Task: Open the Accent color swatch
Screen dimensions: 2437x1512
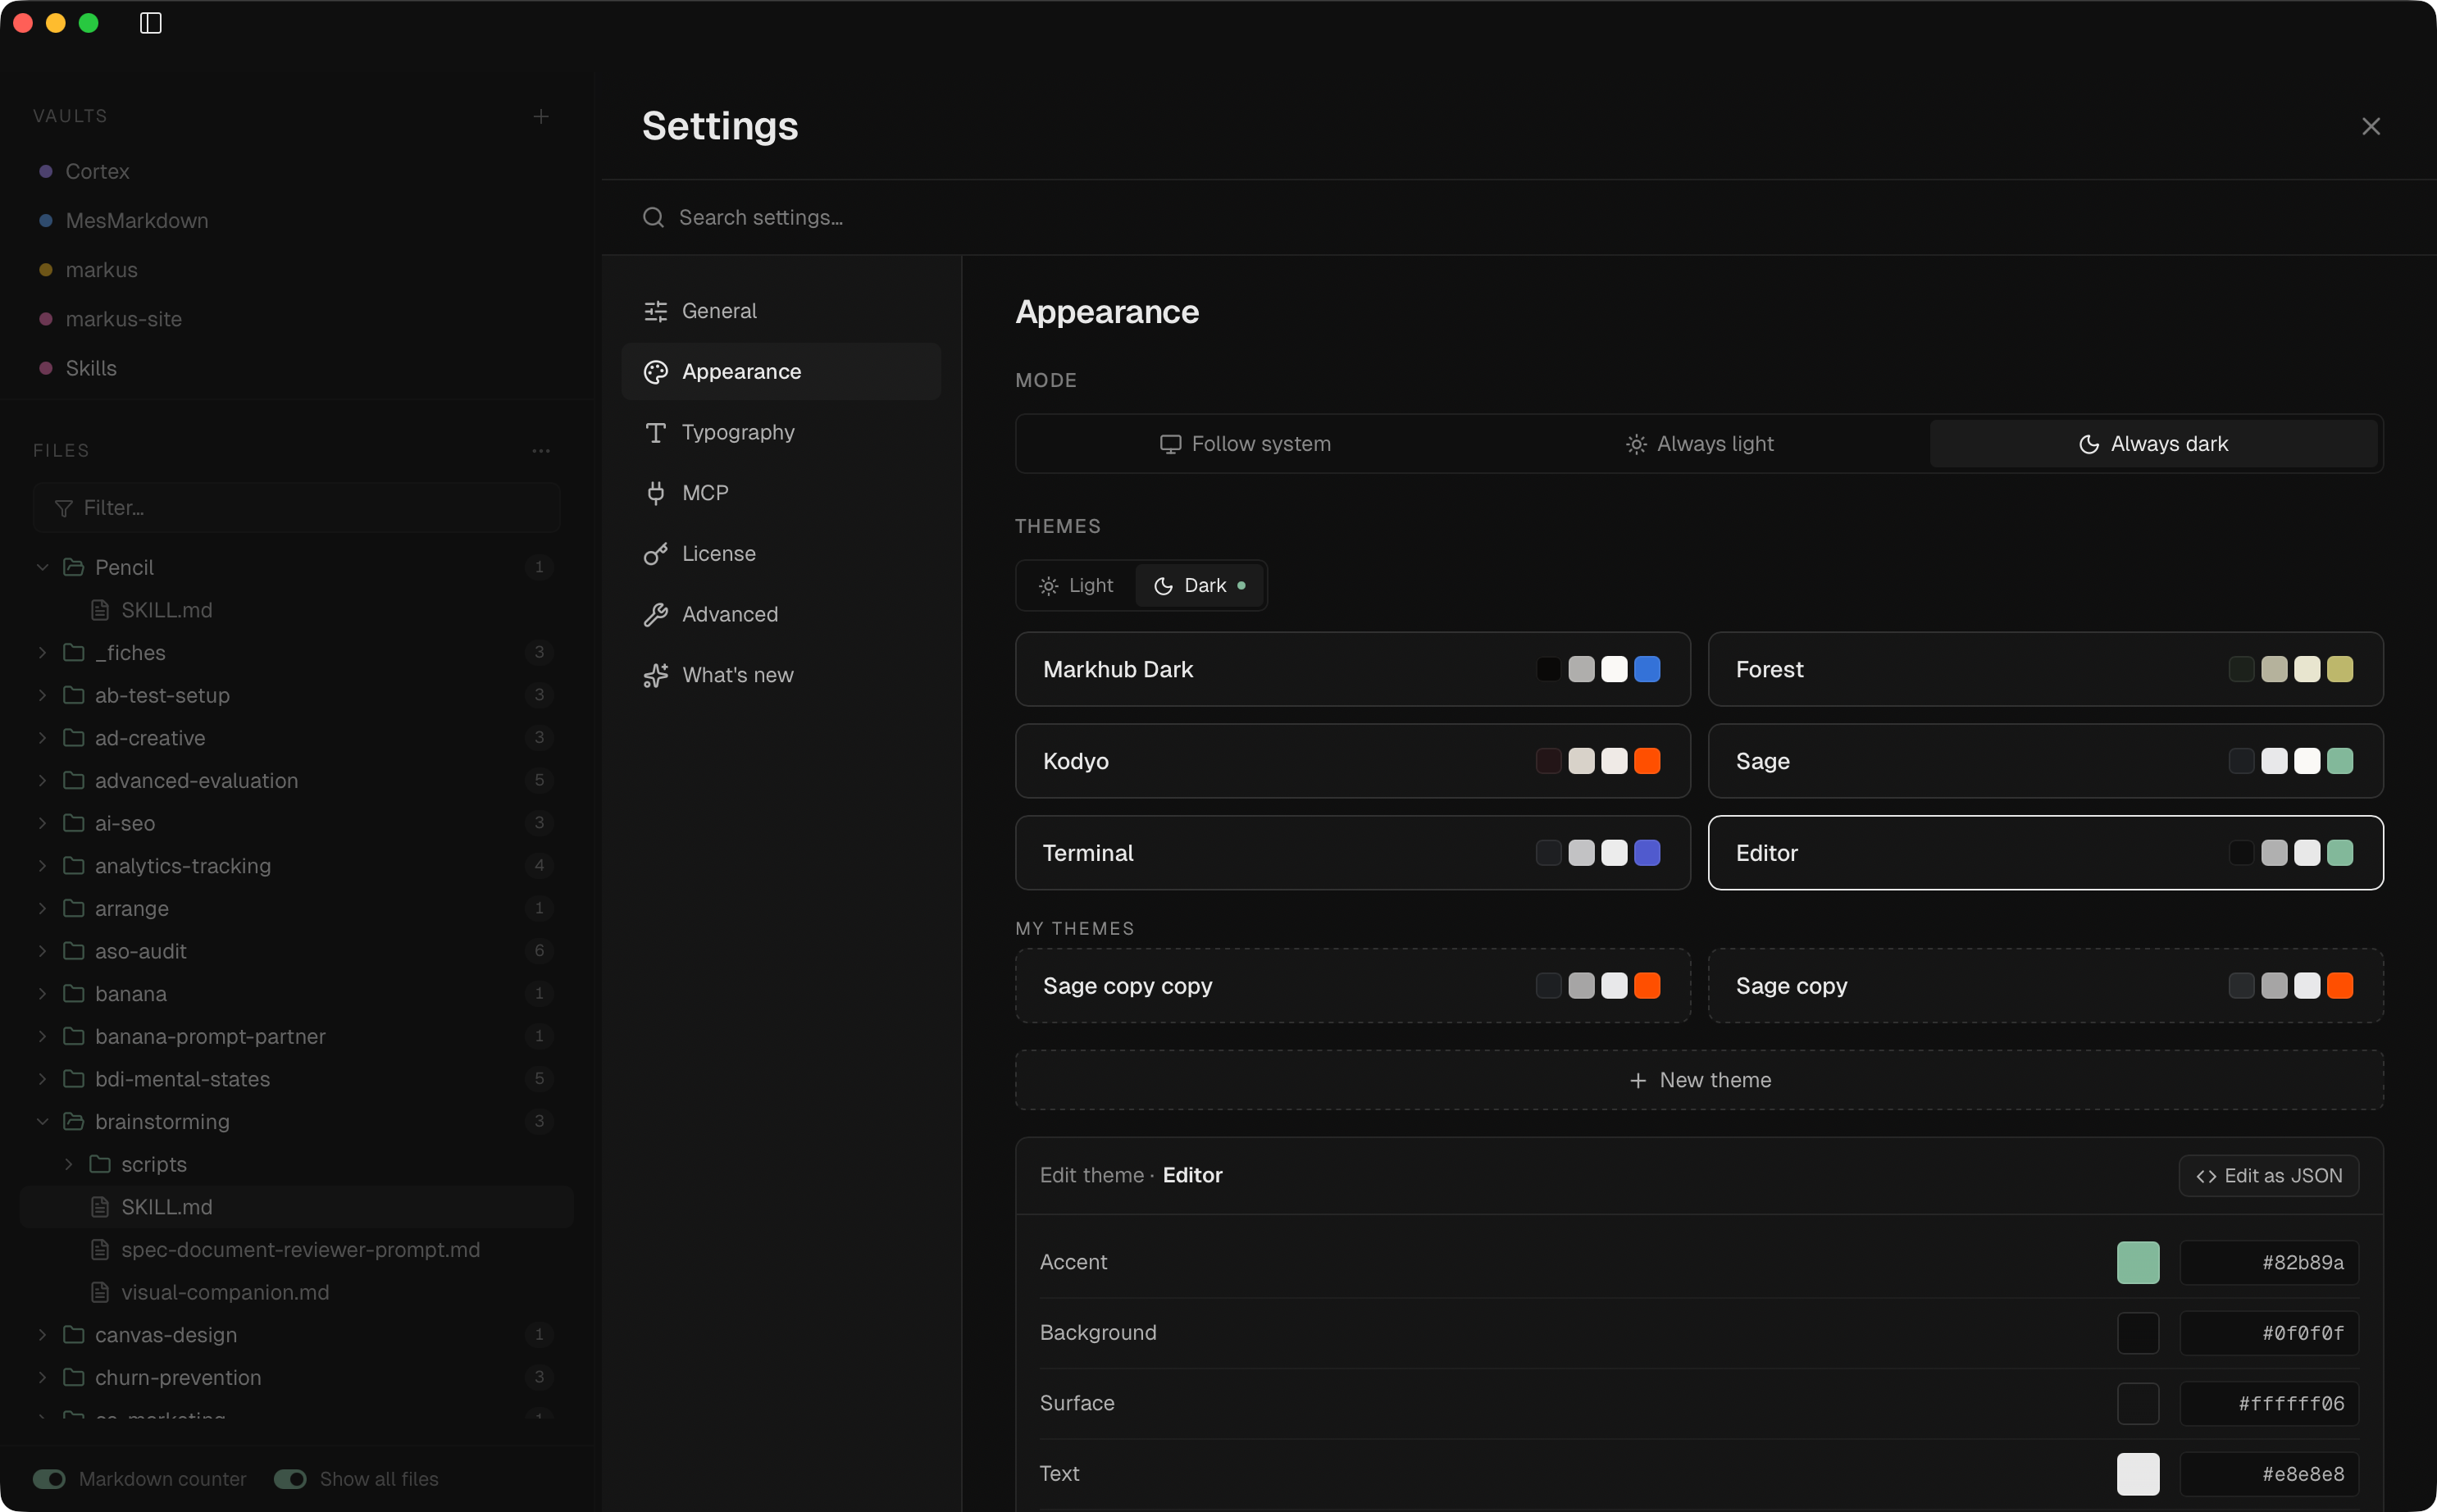Action: click(x=2137, y=1263)
